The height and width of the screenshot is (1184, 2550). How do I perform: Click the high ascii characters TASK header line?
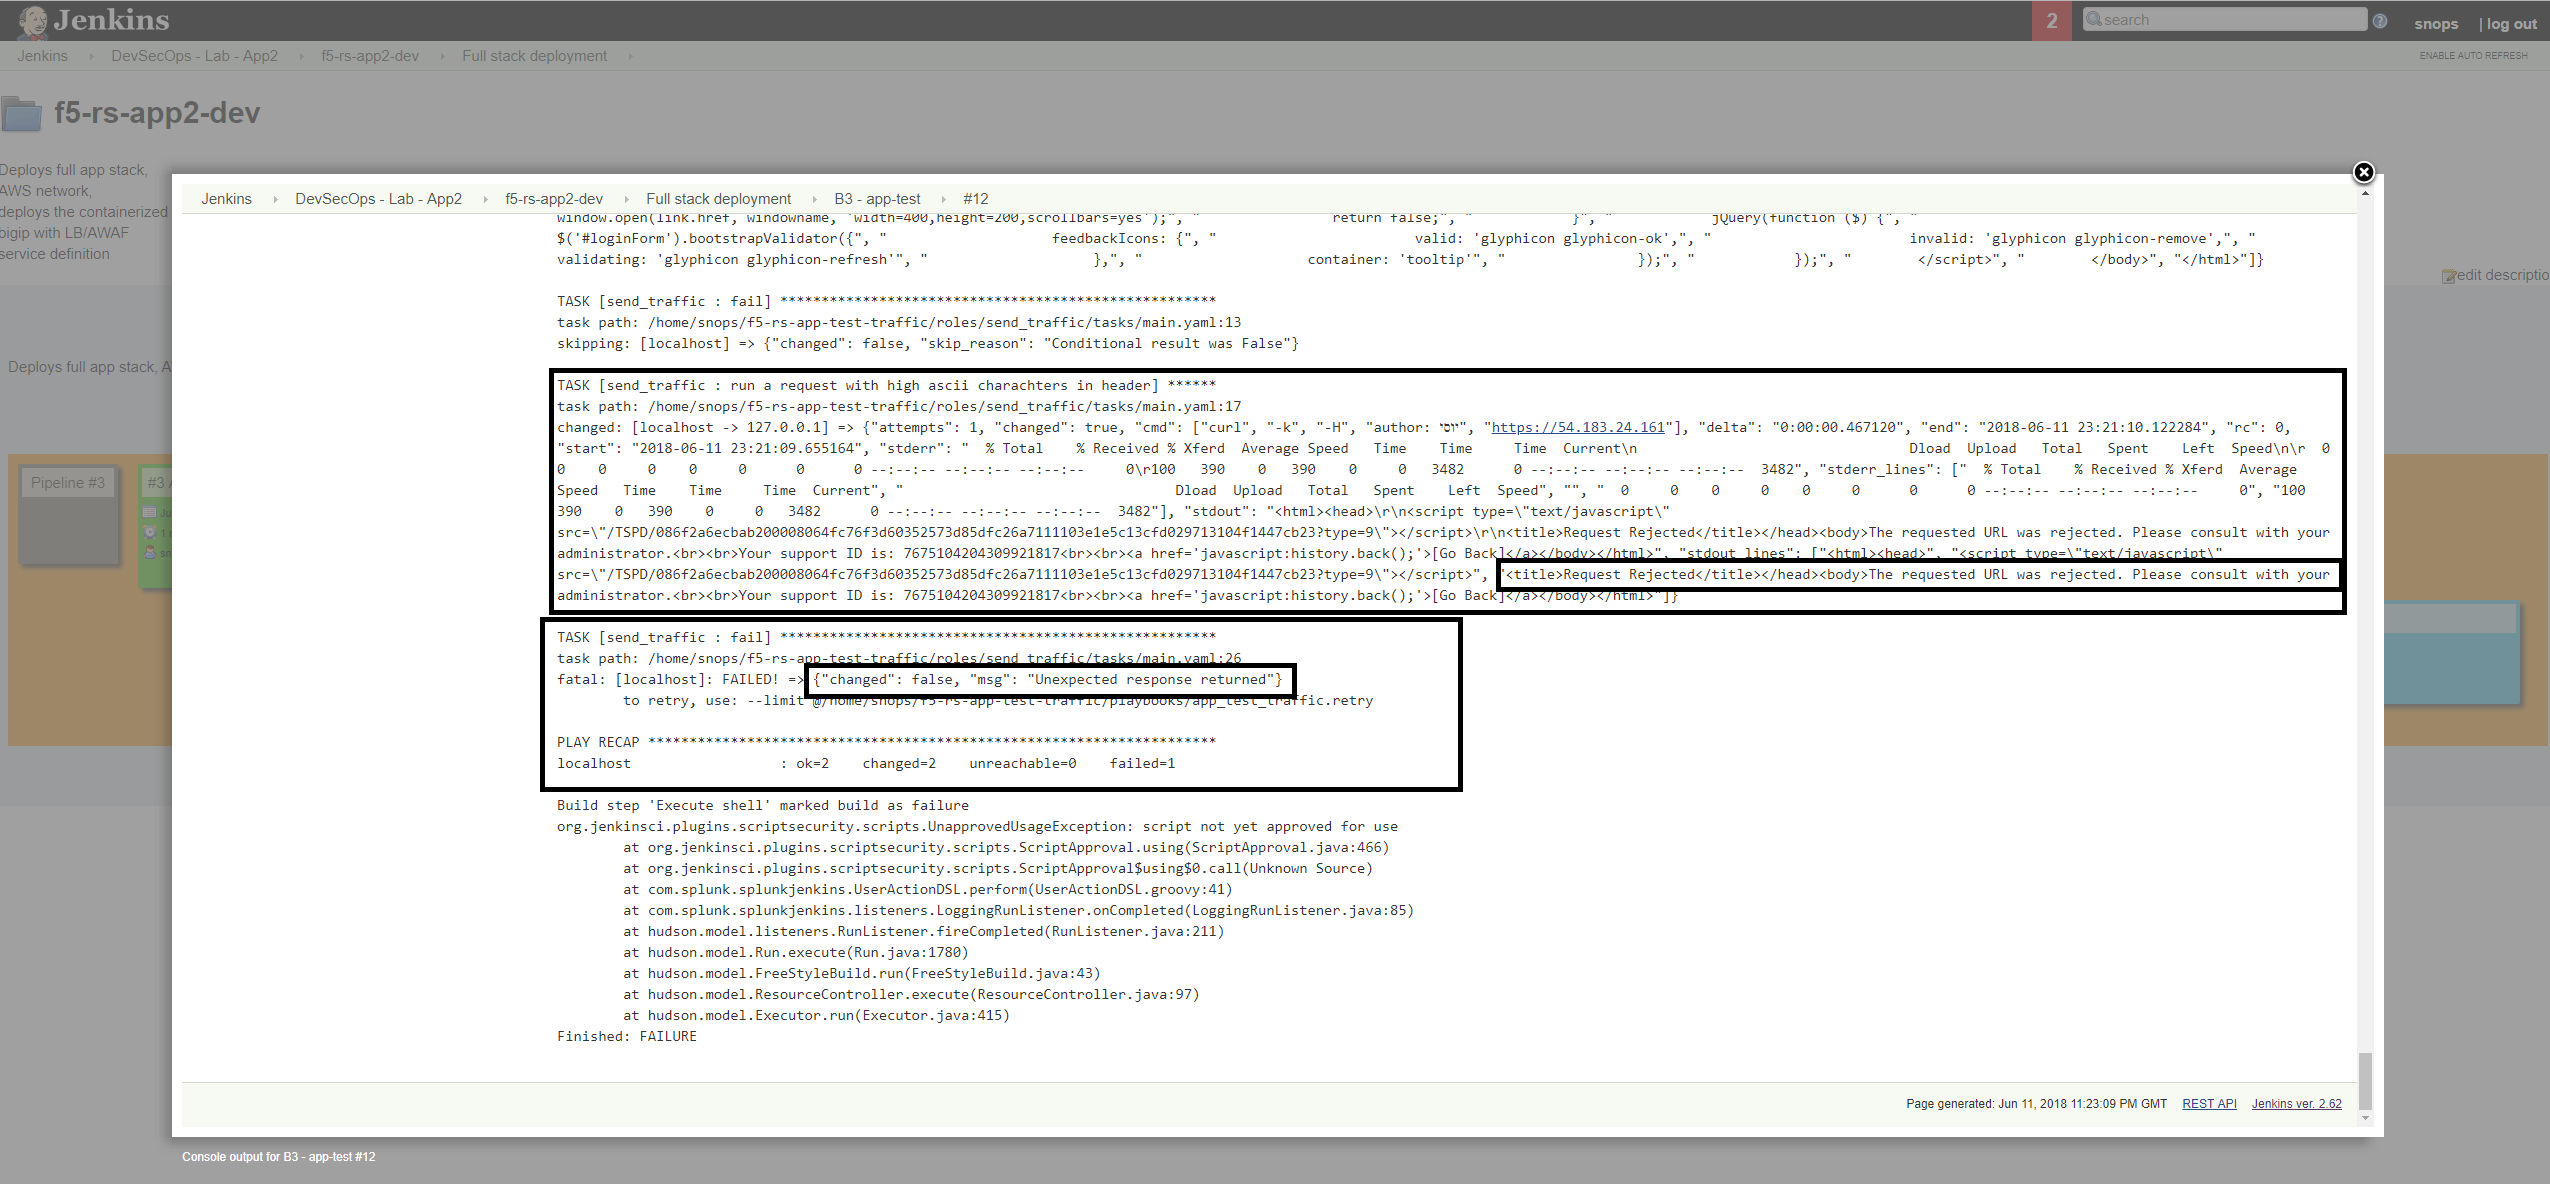886,385
